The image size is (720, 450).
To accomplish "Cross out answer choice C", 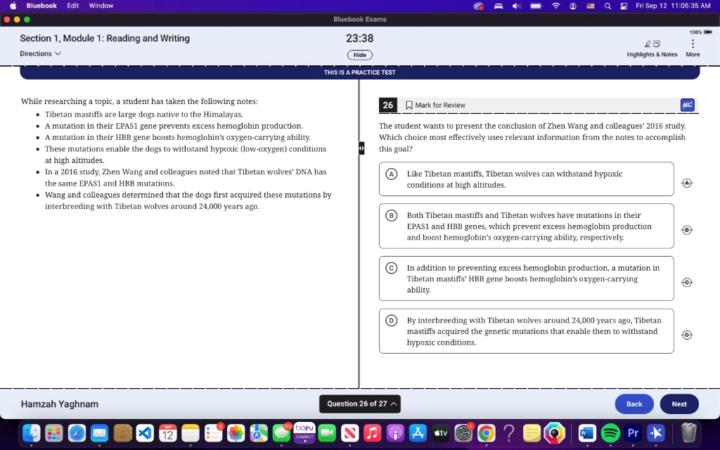I will pyautogui.click(x=686, y=282).
